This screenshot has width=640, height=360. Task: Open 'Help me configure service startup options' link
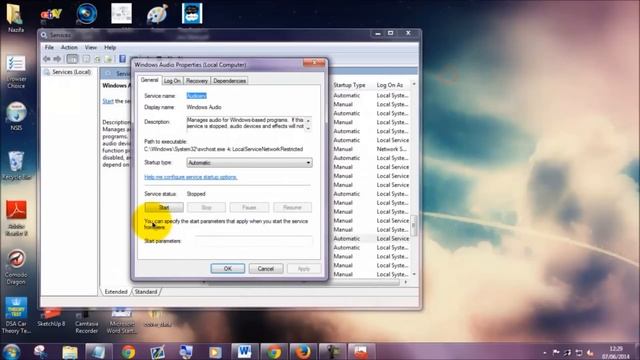pos(191,177)
